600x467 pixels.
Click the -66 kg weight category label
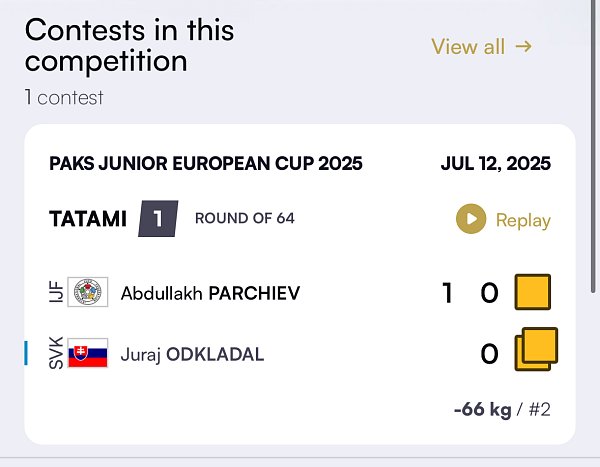tap(483, 409)
